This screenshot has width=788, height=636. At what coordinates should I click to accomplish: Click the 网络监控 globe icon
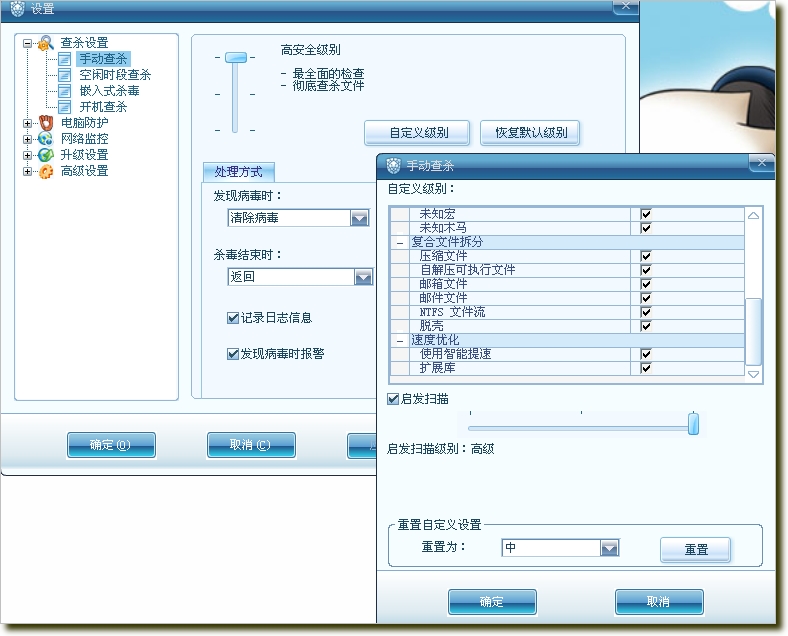[x=46, y=139]
